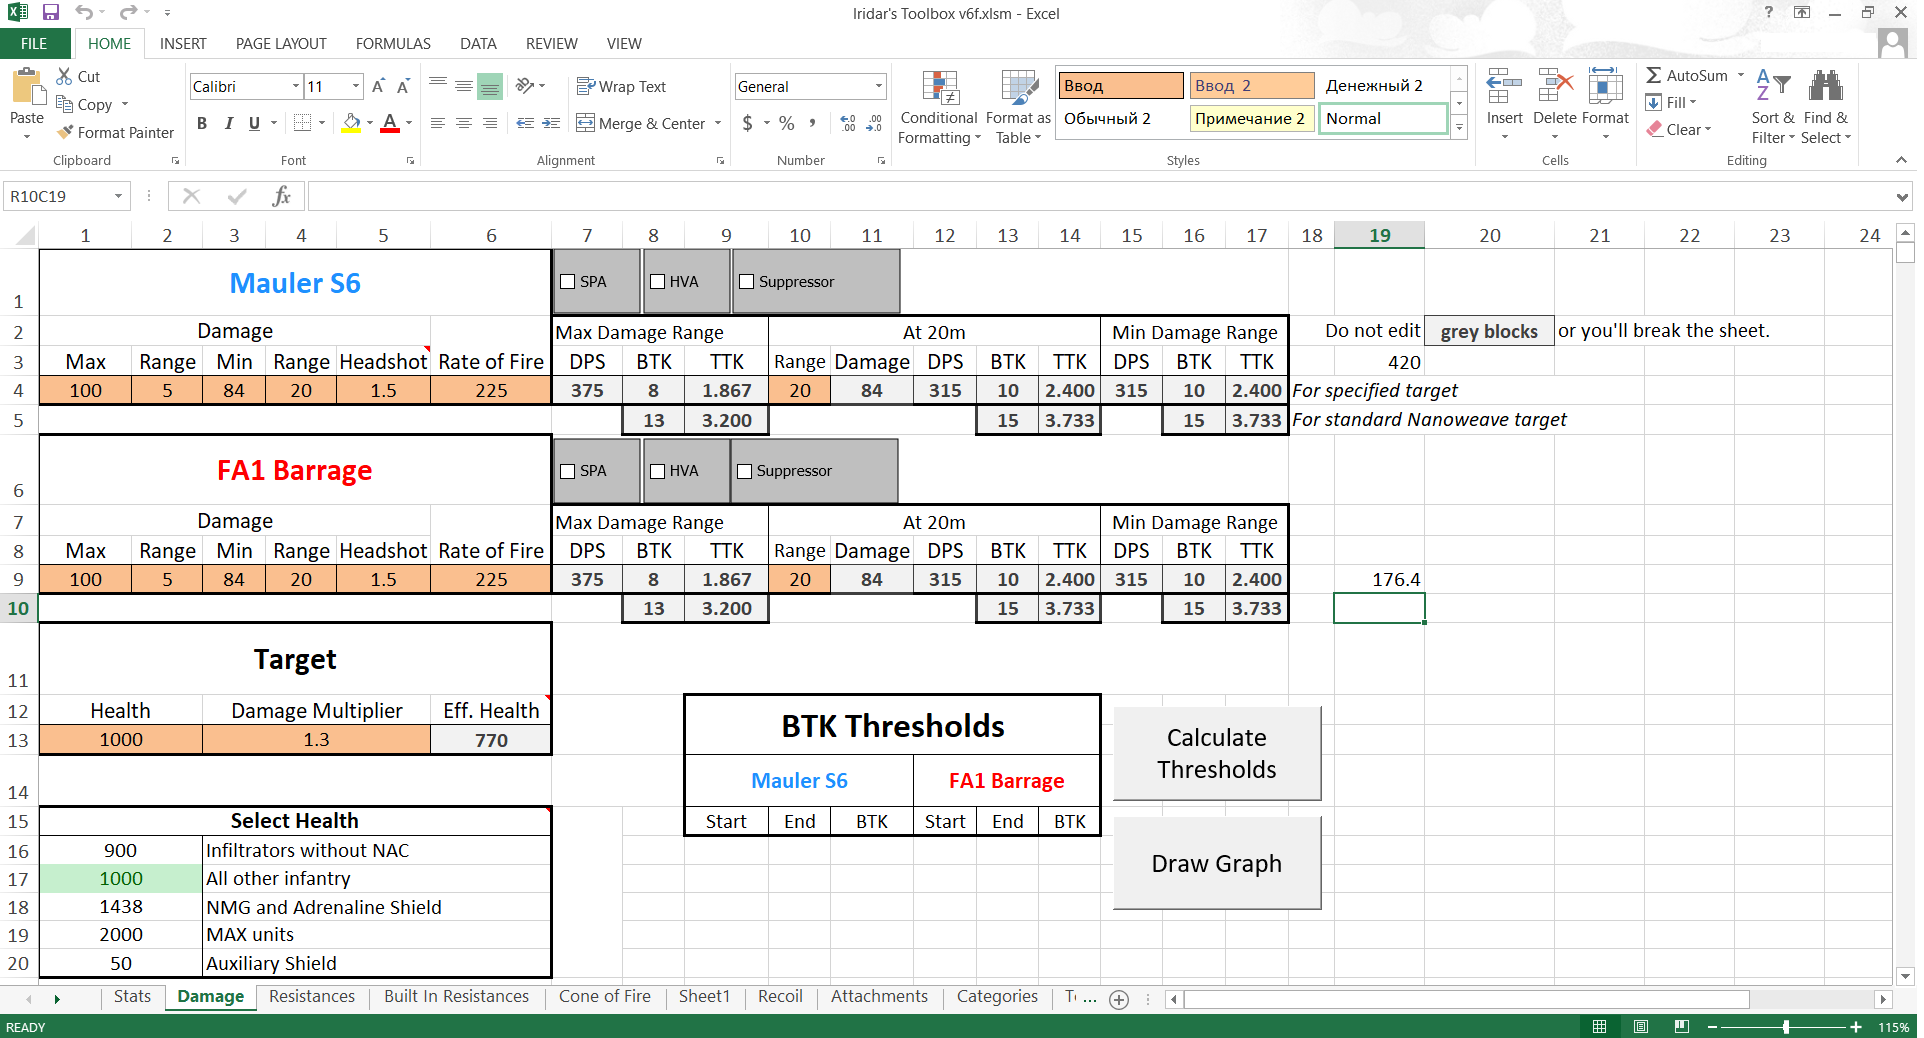Open Conditional Formatting menu

[939, 108]
